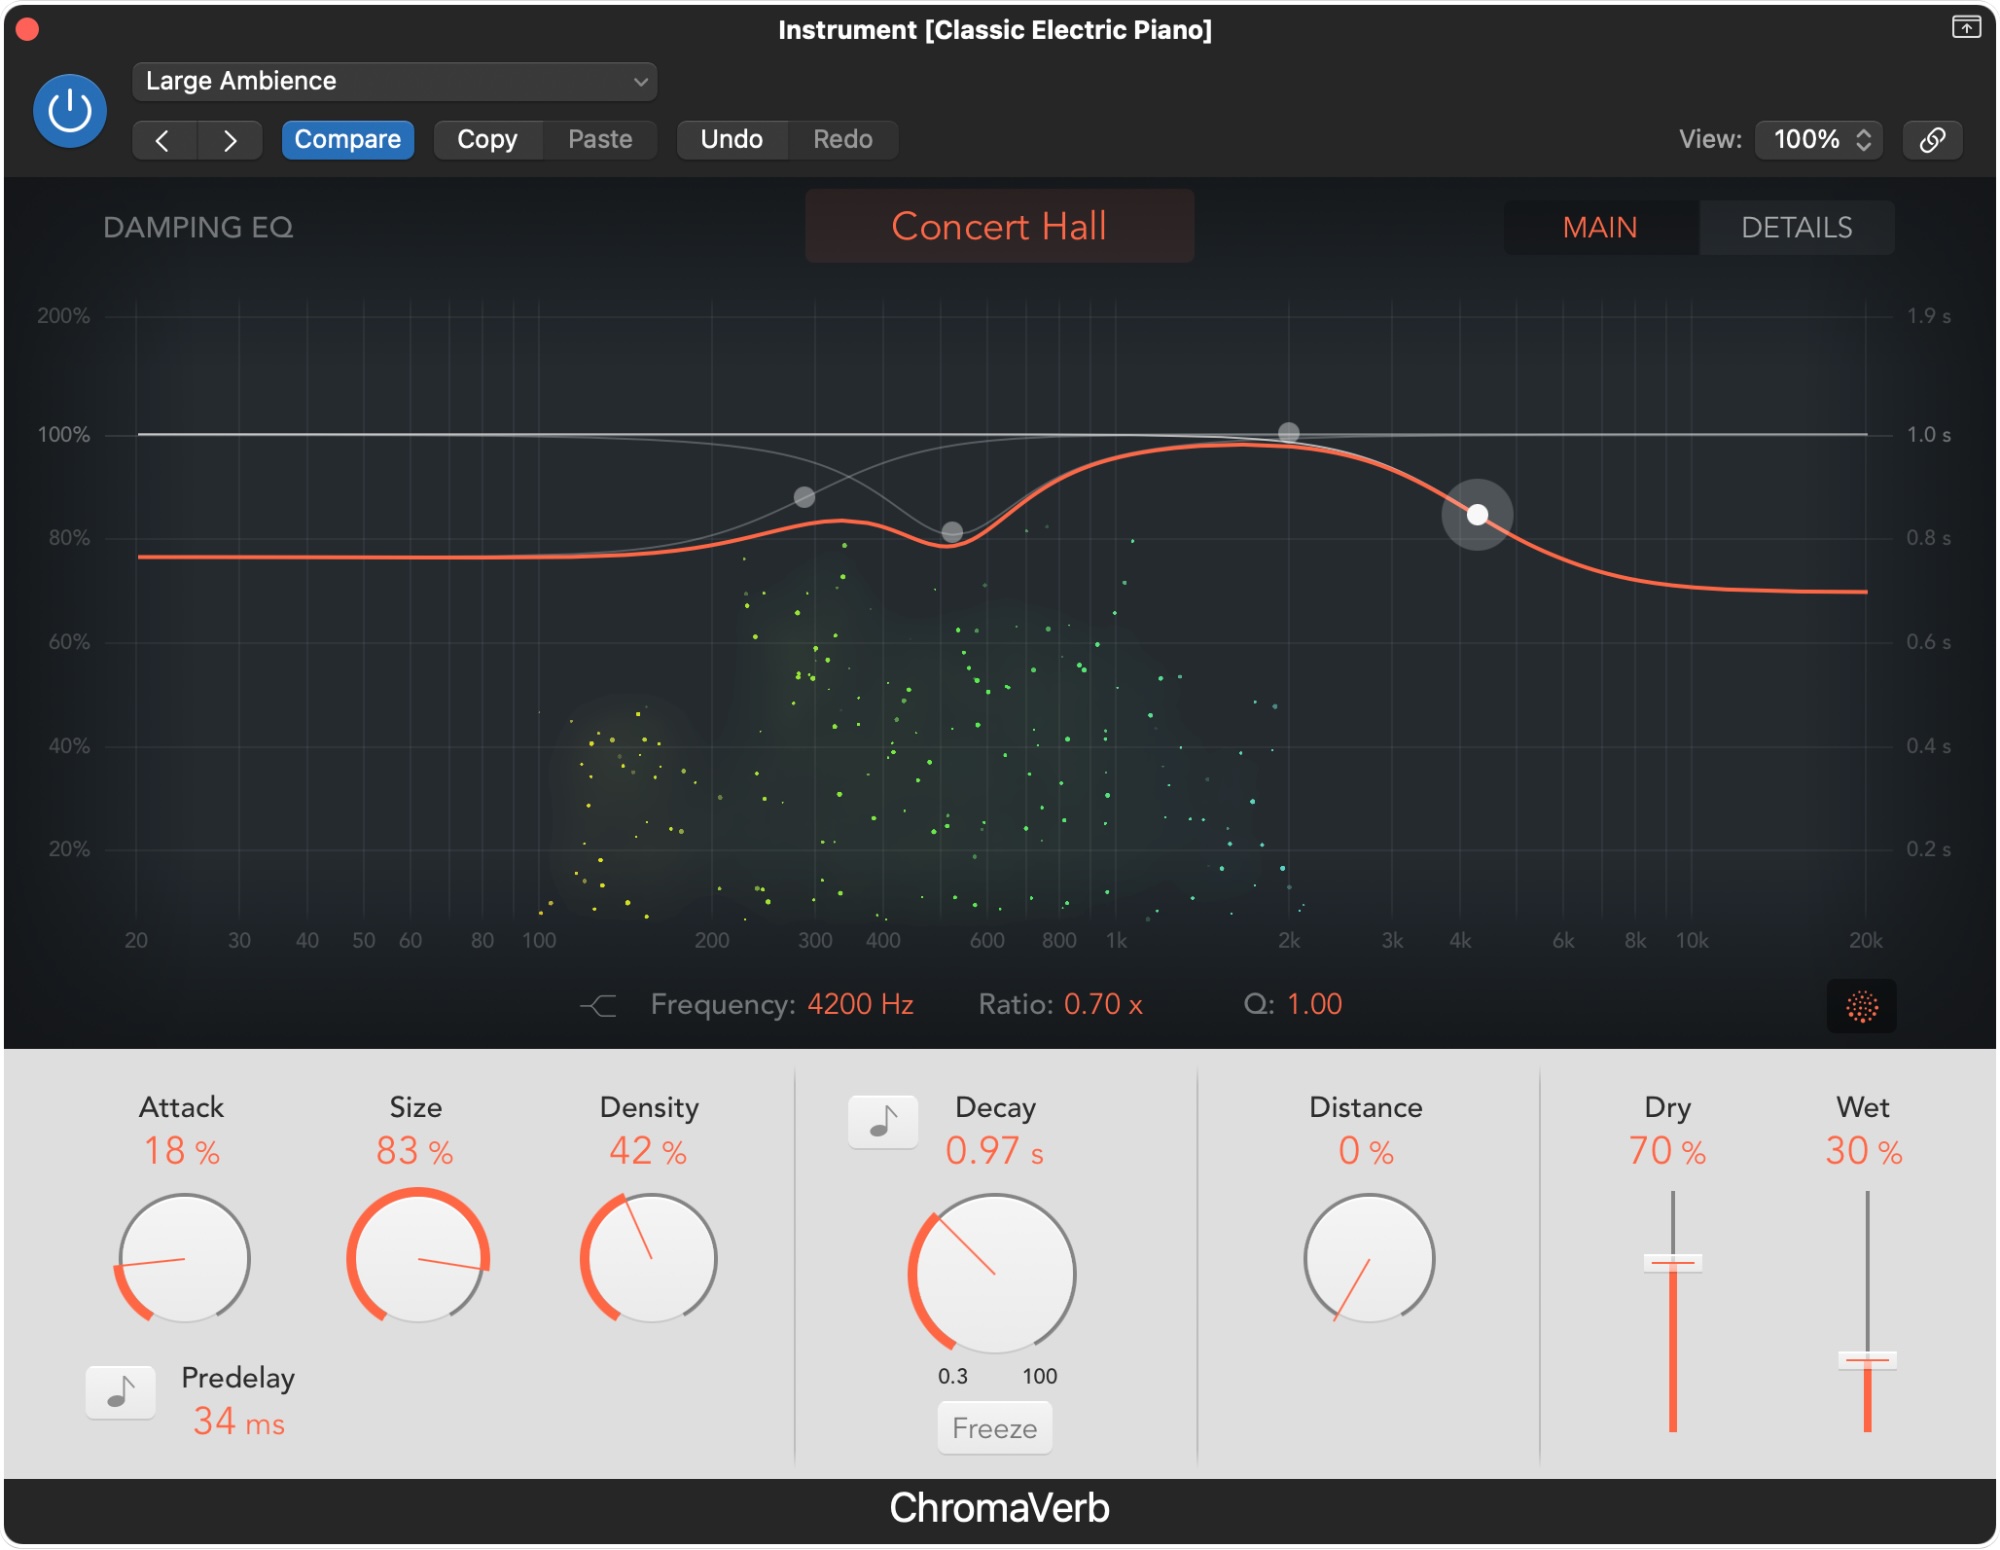Click the Freeze button
The image size is (2000, 1550).
coord(995,1428)
